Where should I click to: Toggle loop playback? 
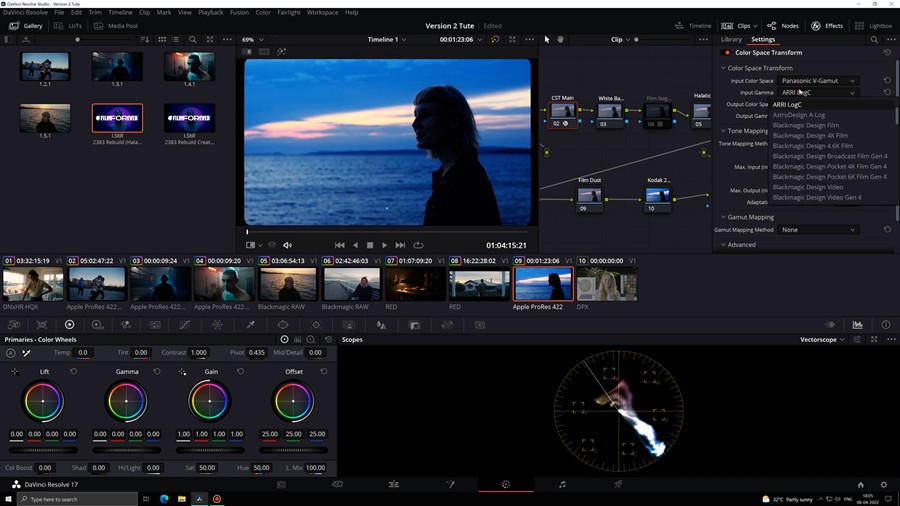(418, 246)
